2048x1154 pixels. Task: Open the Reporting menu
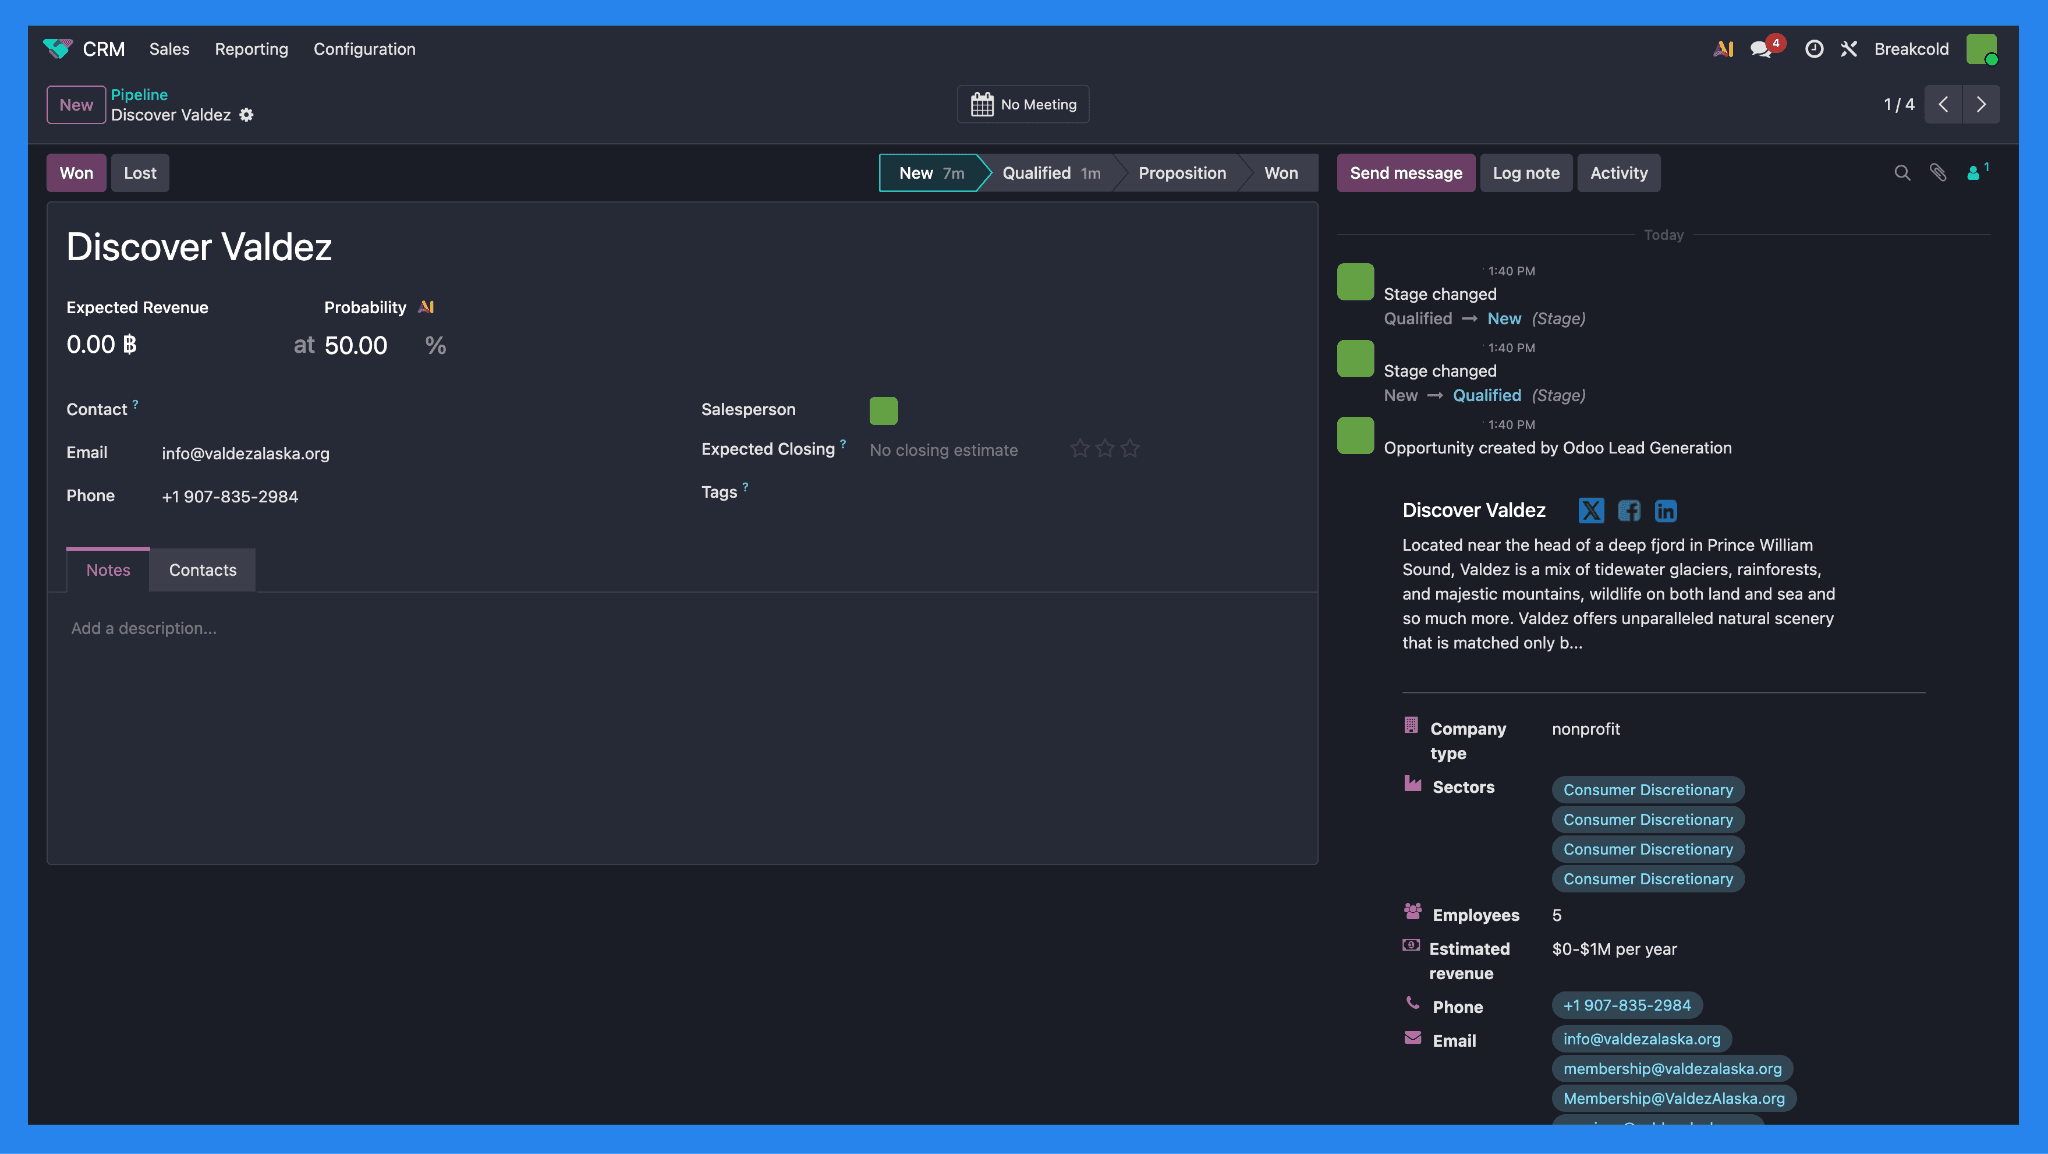coord(251,49)
